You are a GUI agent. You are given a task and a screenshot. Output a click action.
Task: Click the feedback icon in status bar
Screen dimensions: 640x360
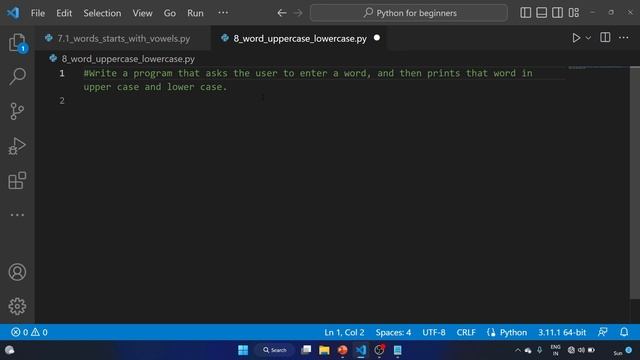(603, 332)
